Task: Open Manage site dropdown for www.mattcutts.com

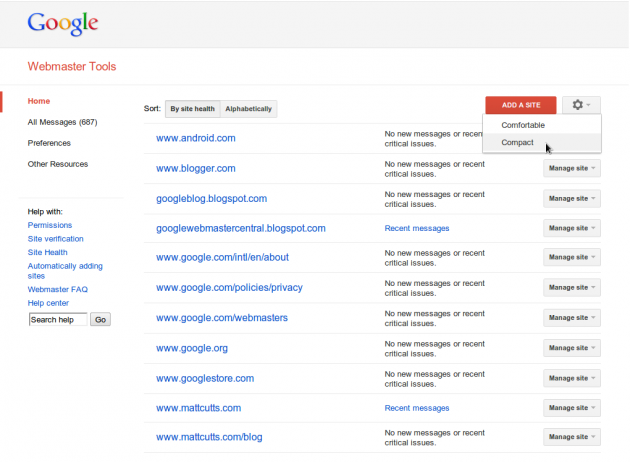Action: coord(572,408)
